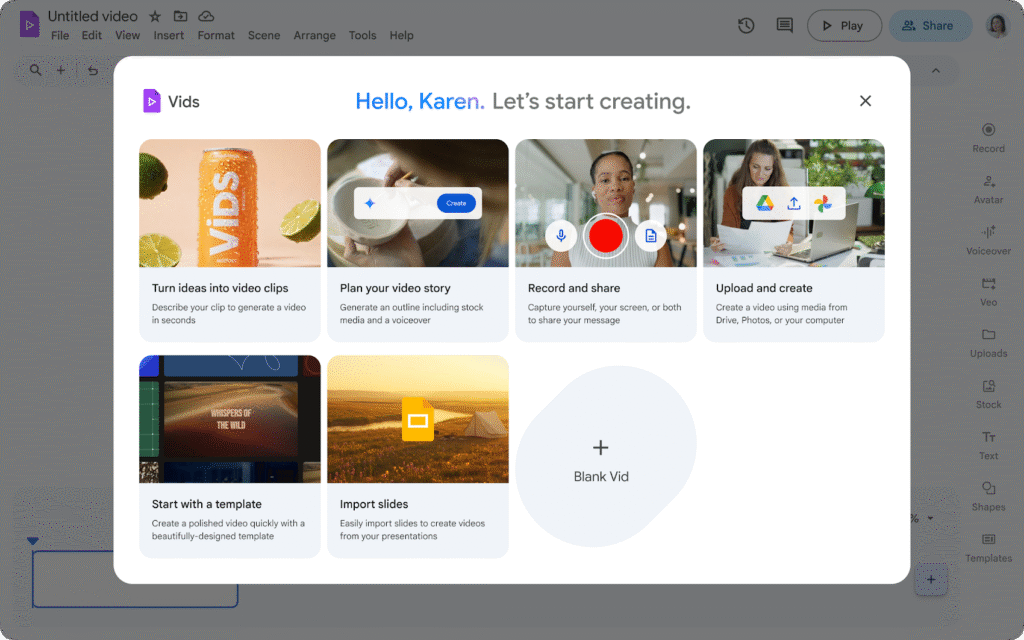Screen dimensions: 1024x640
Task: Open the zoom percentage dropdown arrow
Action: coord(931,519)
